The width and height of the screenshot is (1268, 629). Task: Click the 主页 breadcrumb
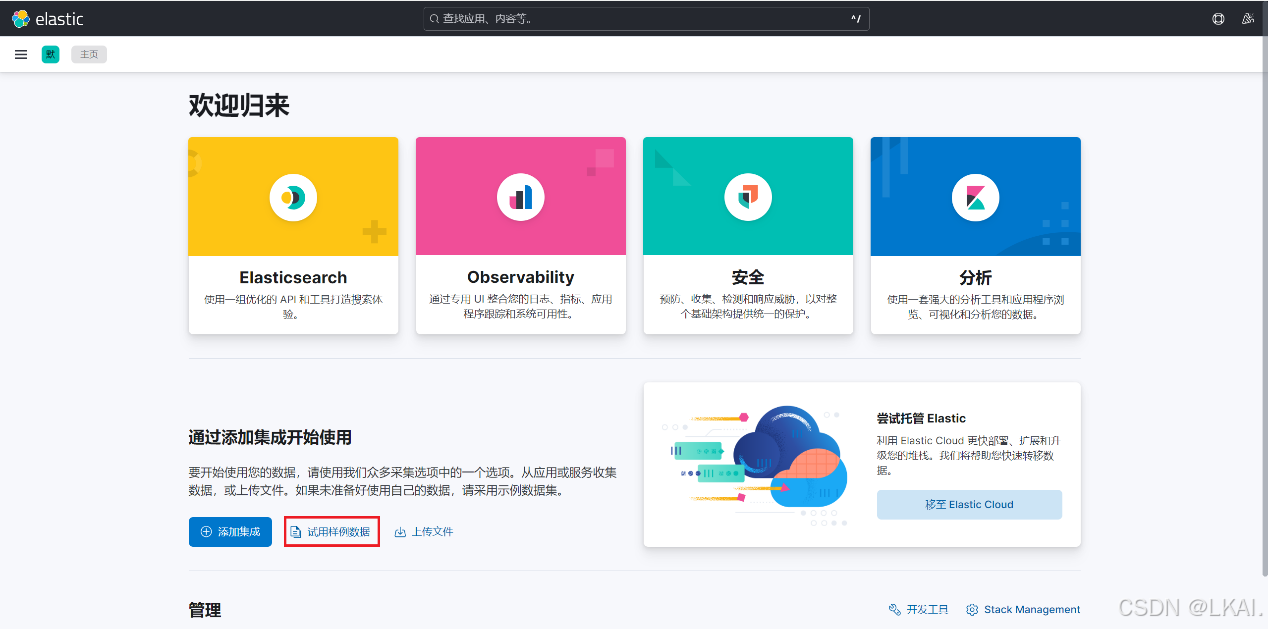click(89, 54)
